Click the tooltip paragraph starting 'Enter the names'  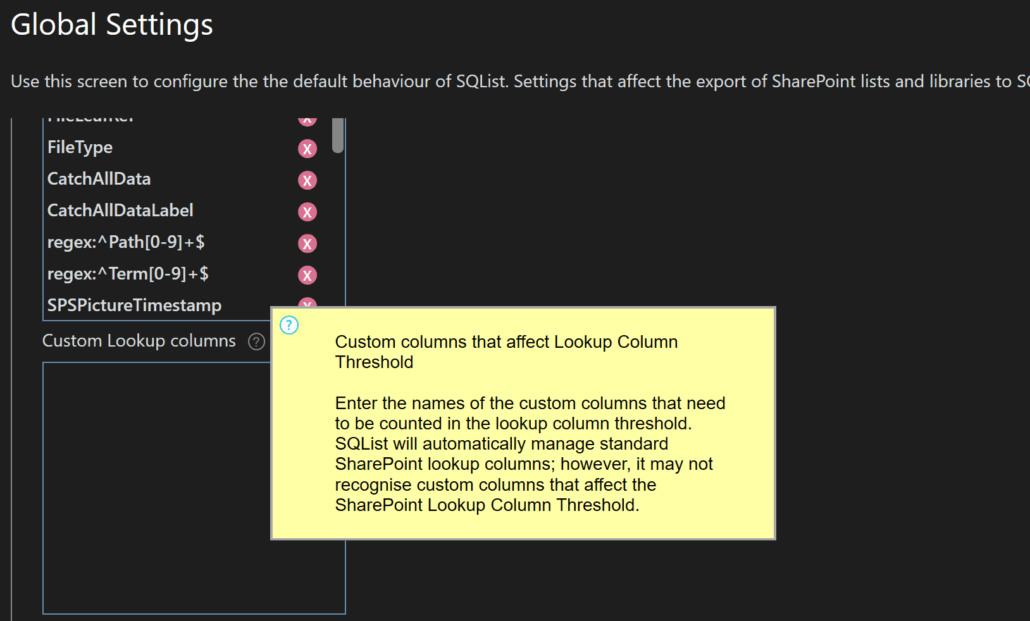tap(530, 454)
